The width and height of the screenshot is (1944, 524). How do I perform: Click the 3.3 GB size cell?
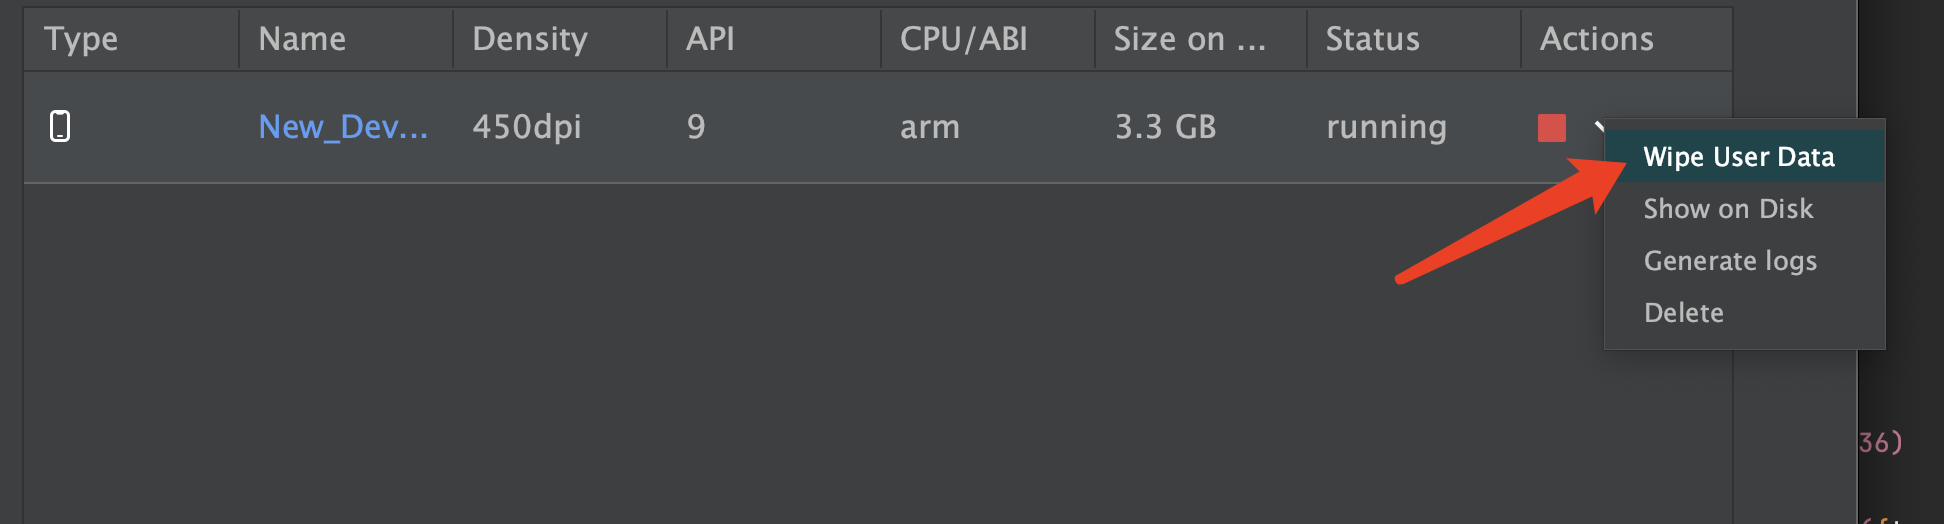[1165, 127]
